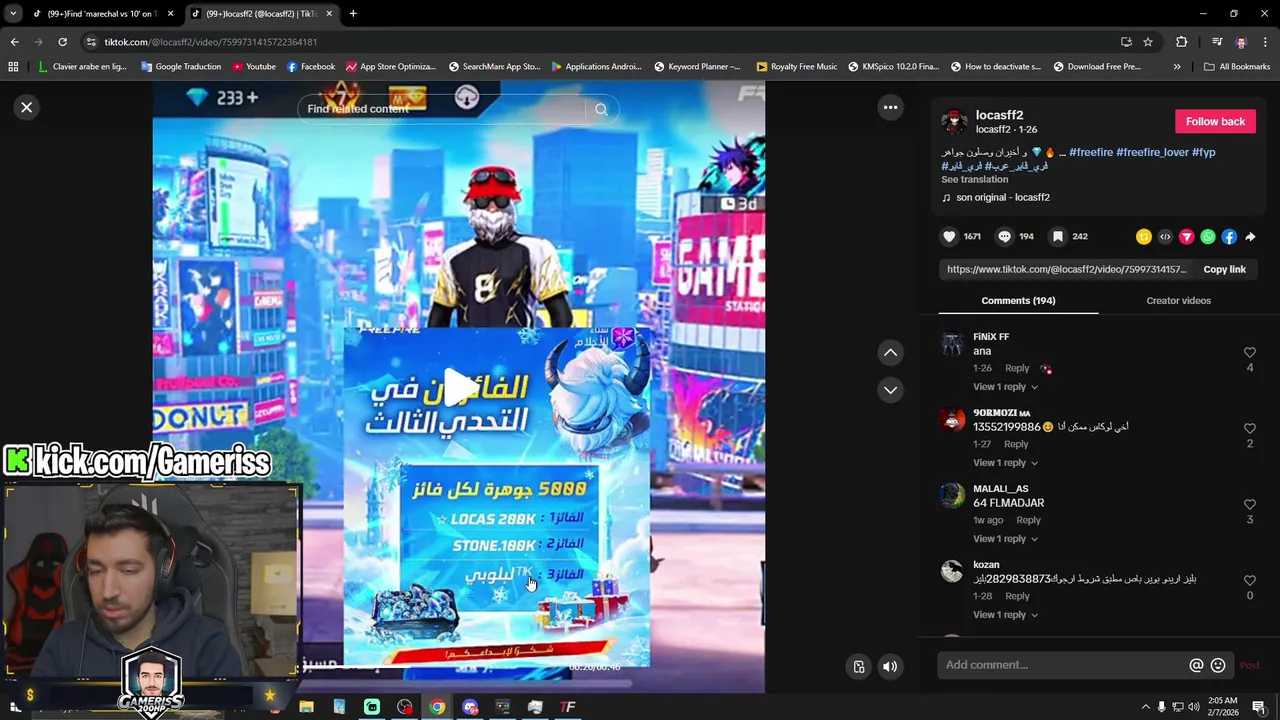Click the Chrome icon in taskbar
Screen dimensions: 1280x720
point(437,707)
